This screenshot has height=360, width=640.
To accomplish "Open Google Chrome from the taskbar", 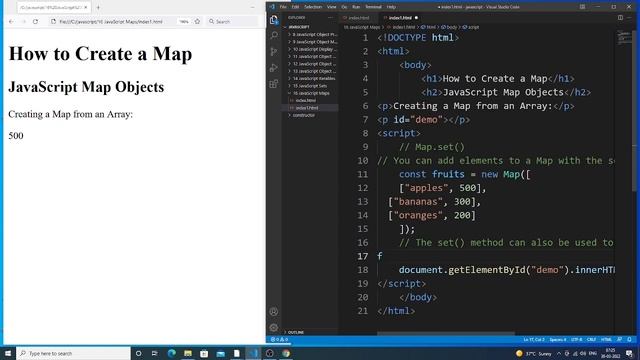I will tap(286, 353).
